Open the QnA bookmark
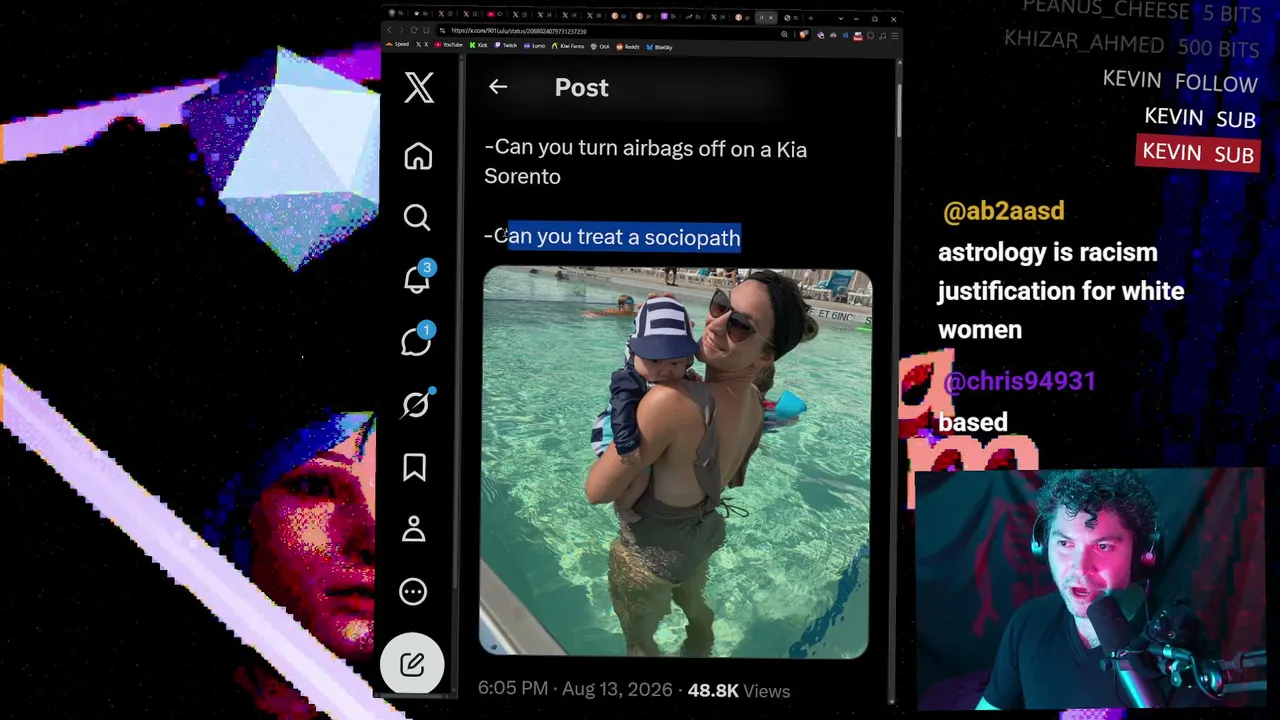The image size is (1280, 720). coord(601,46)
